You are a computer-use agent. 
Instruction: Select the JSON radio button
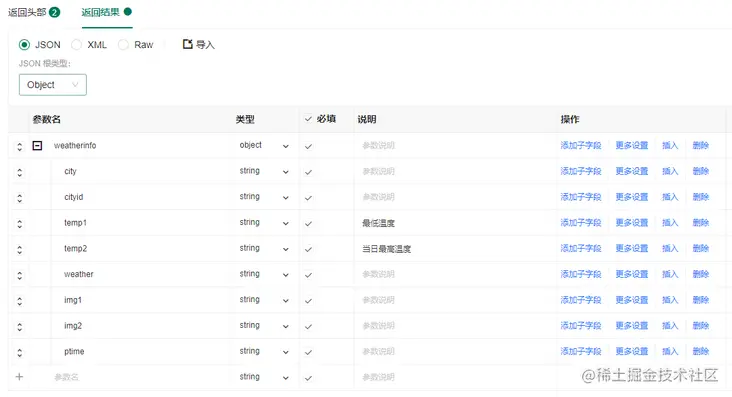point(24,45)
